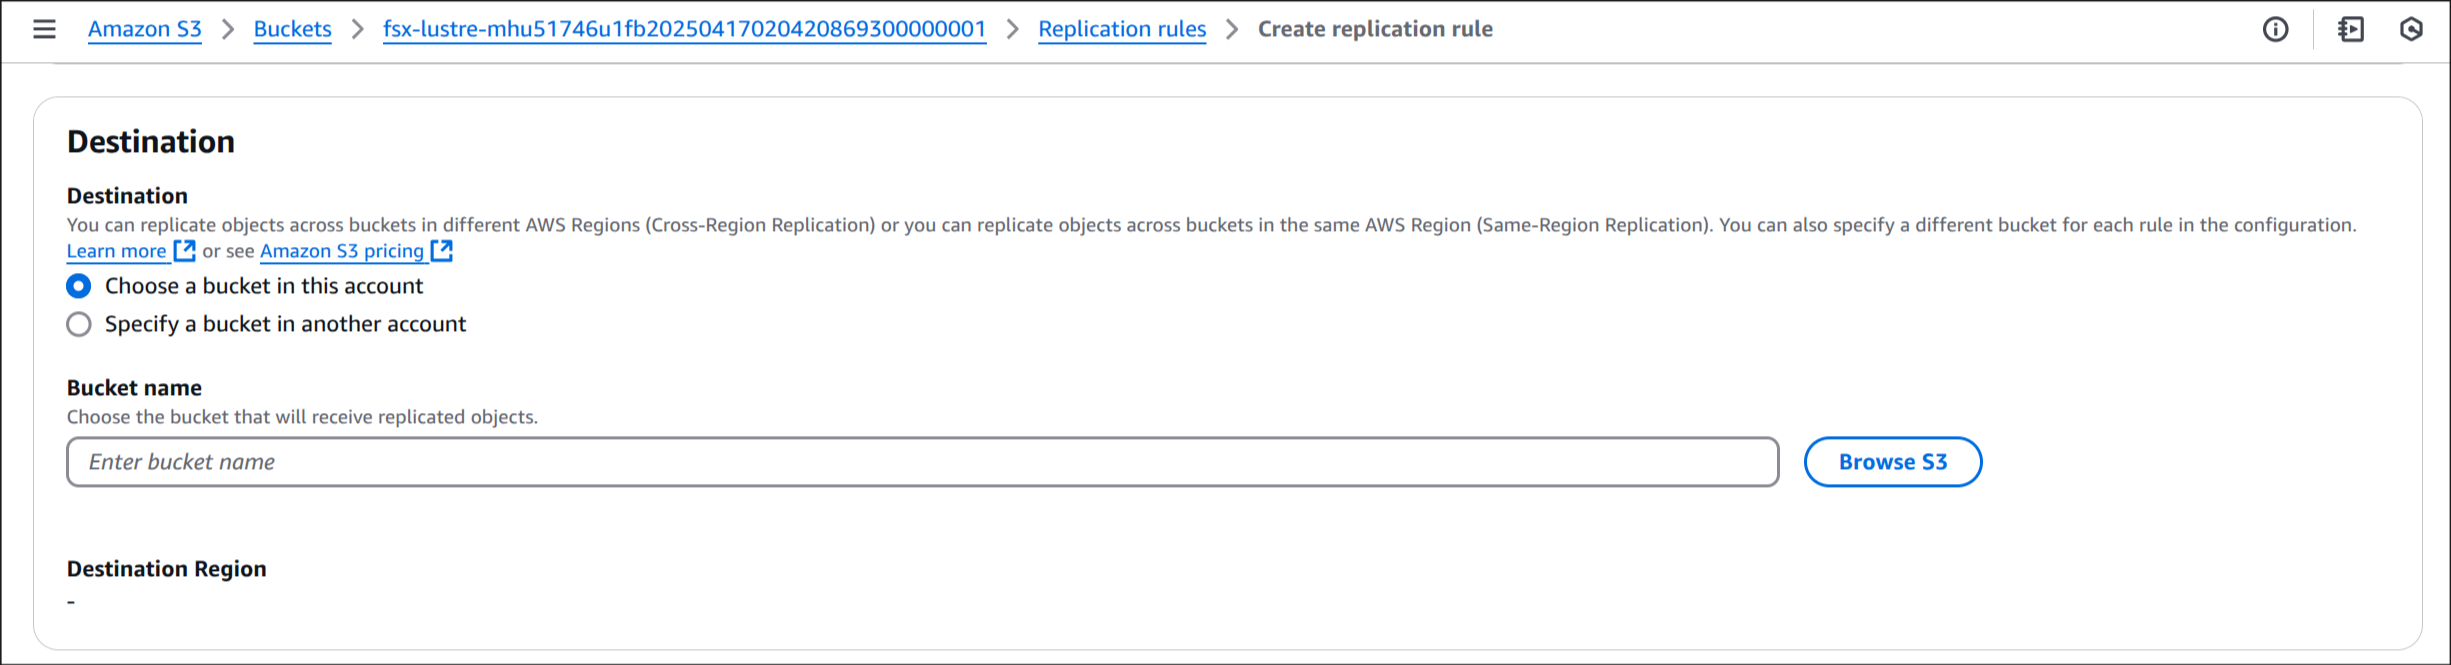Navigate to Buckets breadcrumb

pos(292,29)
